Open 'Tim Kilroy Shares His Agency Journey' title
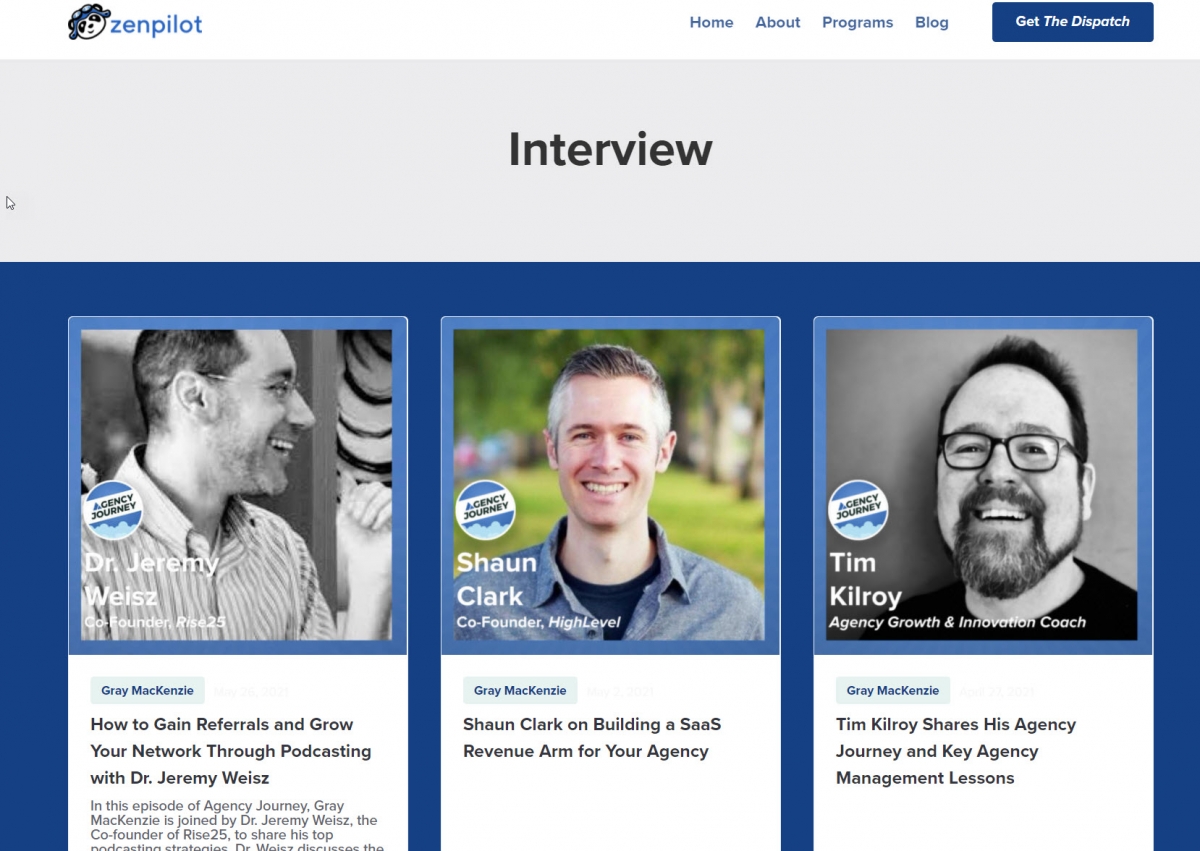 click(x=955, y=751)
